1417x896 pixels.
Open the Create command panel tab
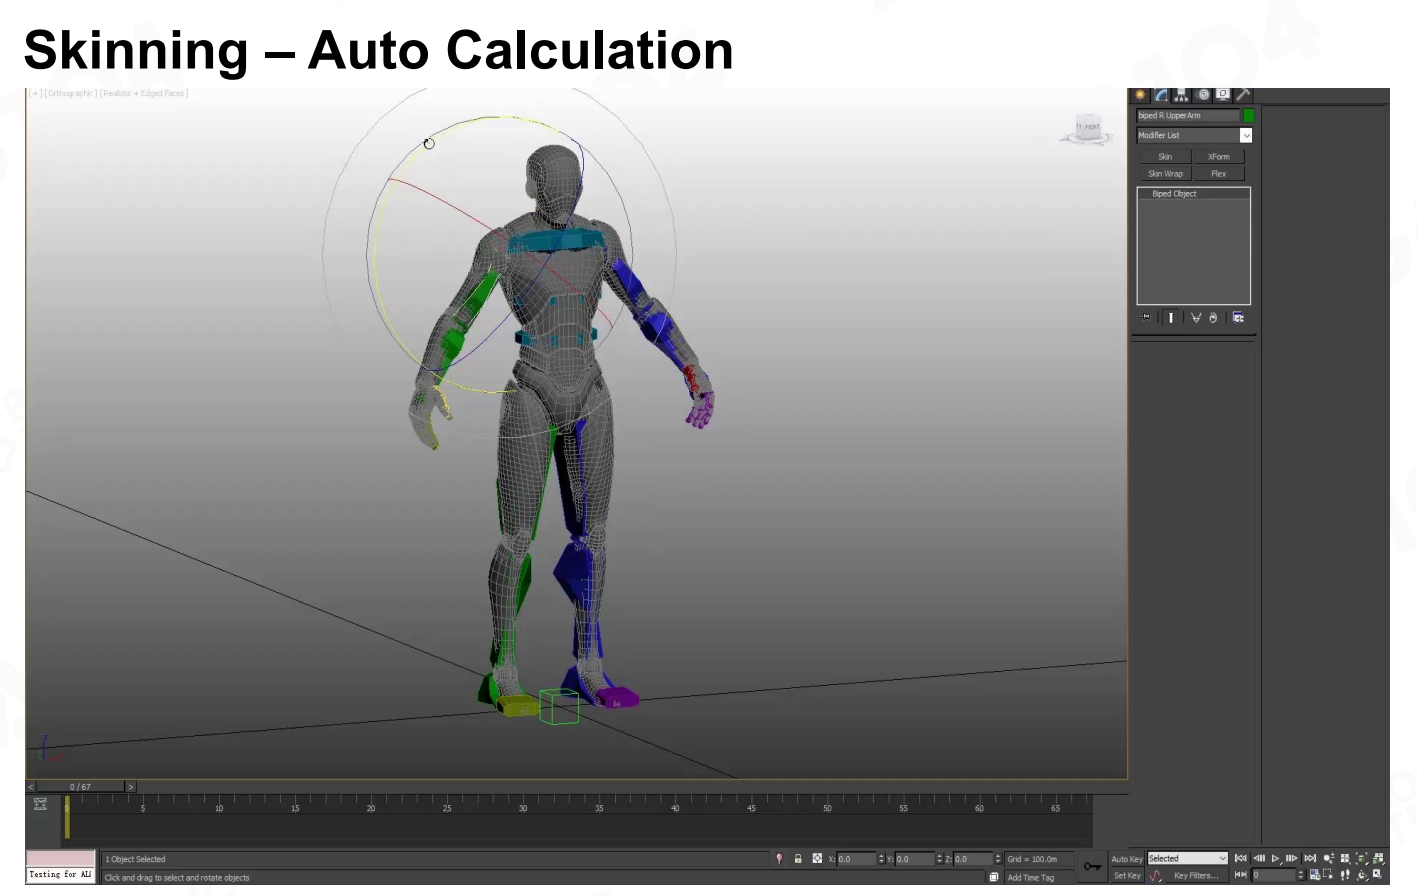pos(1140,95)
